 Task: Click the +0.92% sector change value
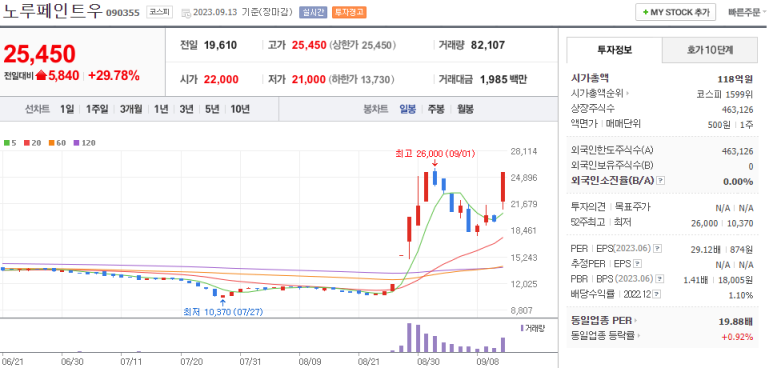click(x=737, y=337)
